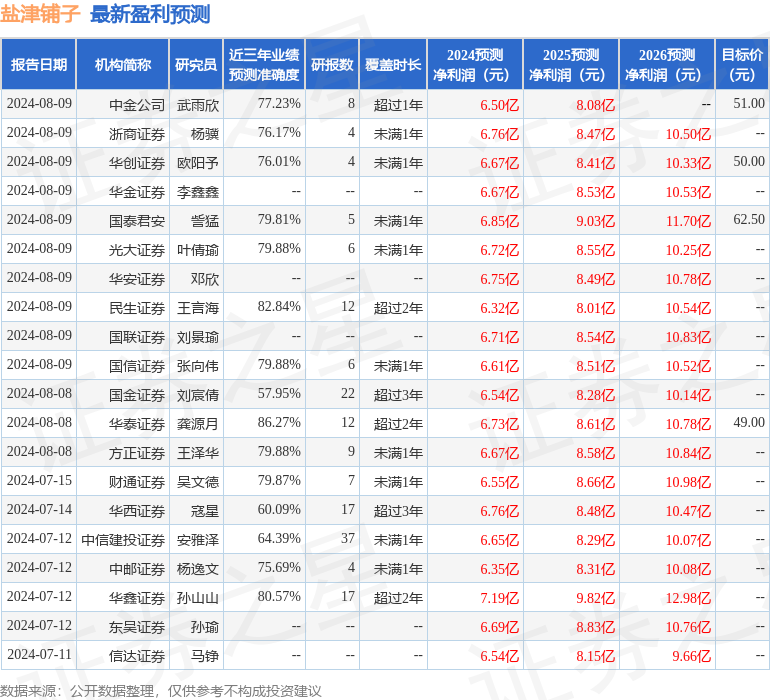Image resolution: width=770 pixels, height=700 pixels.
Task: Click researcher name 武雨欣
Action: 198,105
